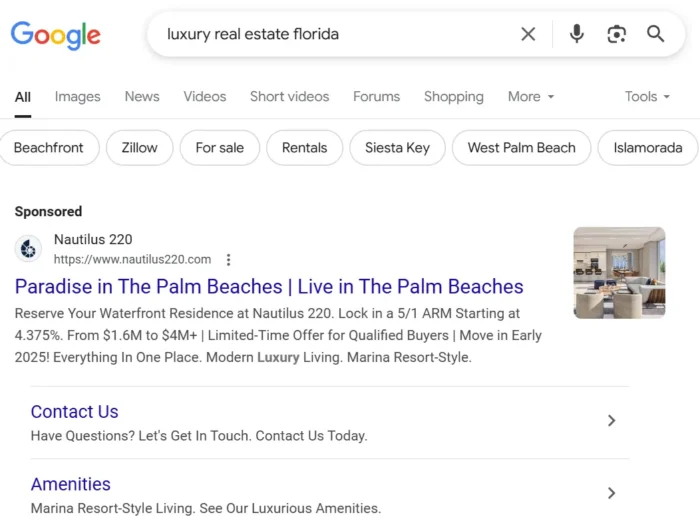This screenshot has height=521, width=700.
Task: Open the nautilus220.com URL link
Action: pos(132,259)
